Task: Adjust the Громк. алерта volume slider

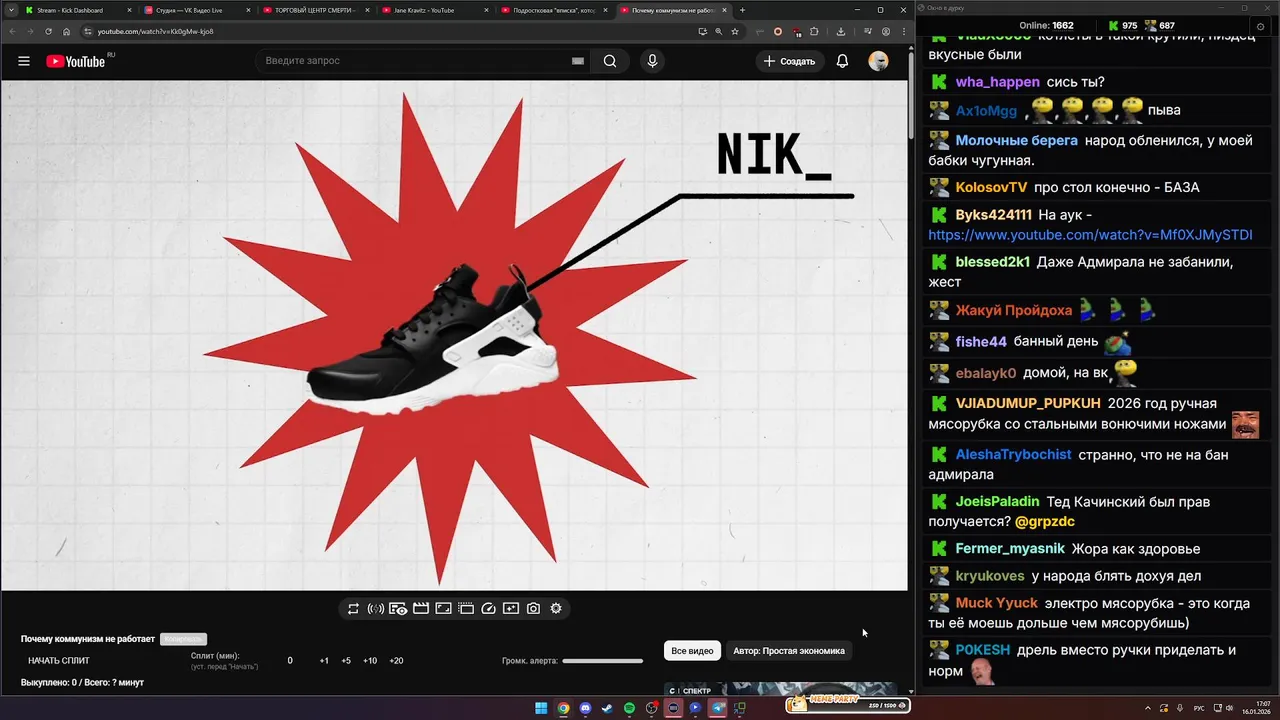Action: [602, 661]
